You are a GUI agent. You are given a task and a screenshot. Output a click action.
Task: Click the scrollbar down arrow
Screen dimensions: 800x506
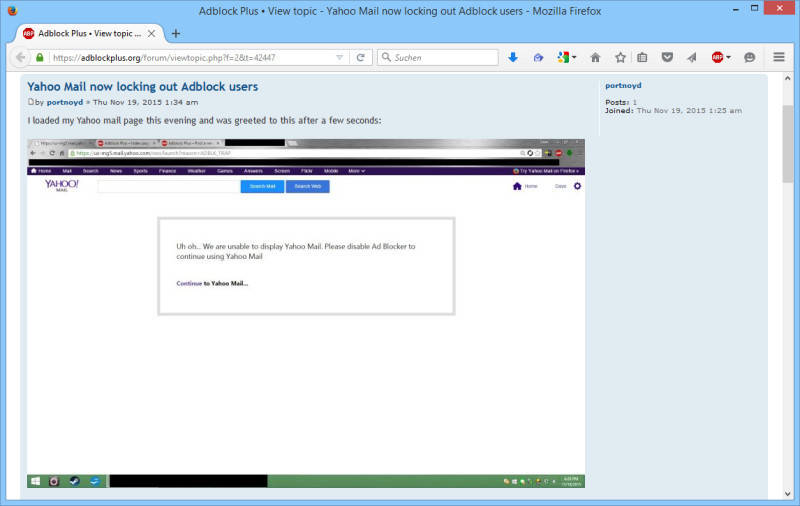(x=788, y=494)
